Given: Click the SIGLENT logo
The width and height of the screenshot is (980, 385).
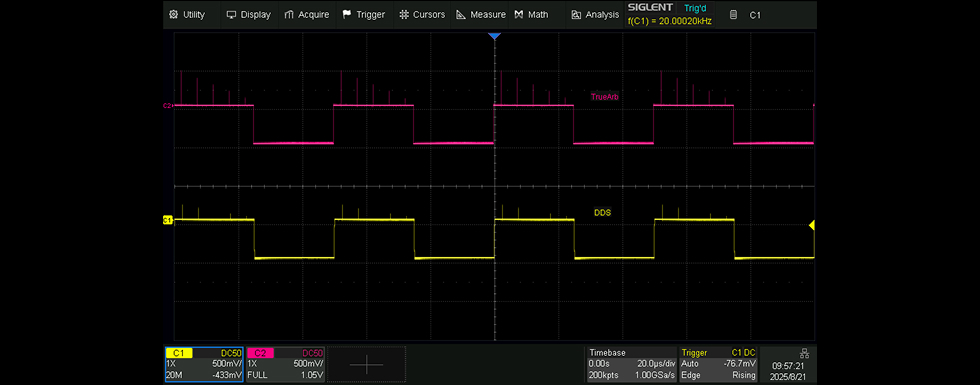Looking at the screenshot, I should (x=650, y=8).
